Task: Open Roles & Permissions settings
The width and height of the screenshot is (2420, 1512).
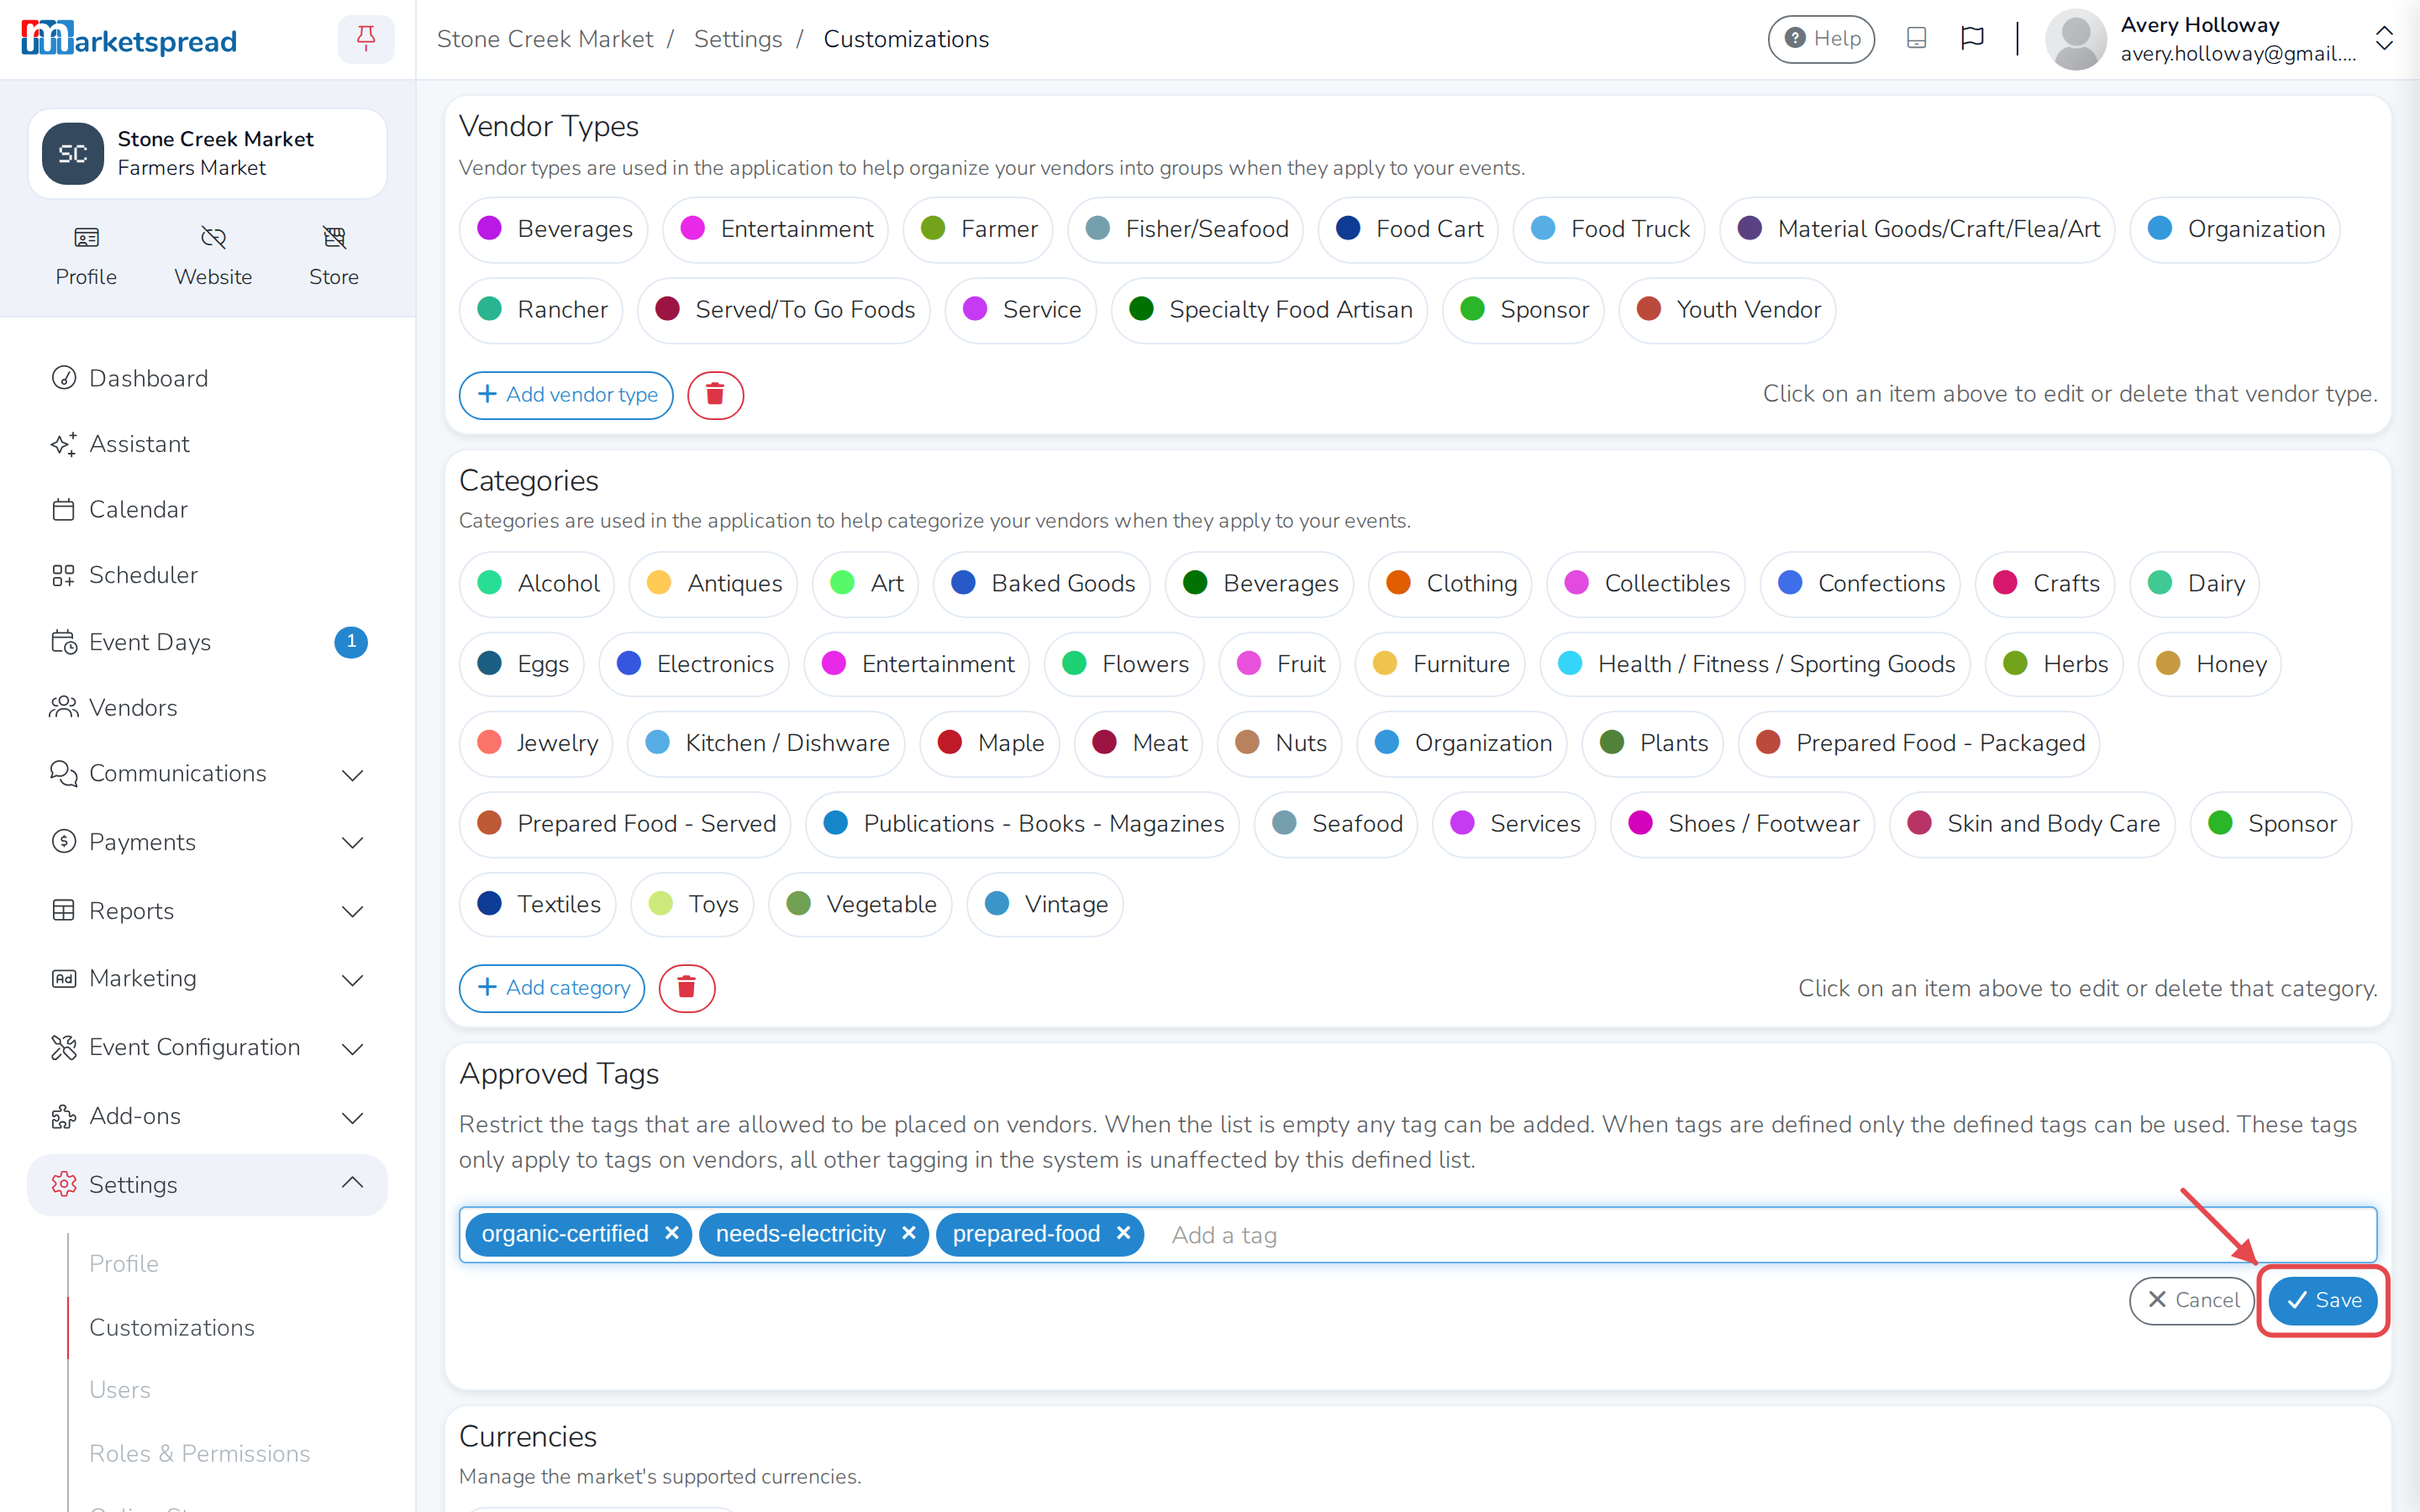Action: [200, 1453]
